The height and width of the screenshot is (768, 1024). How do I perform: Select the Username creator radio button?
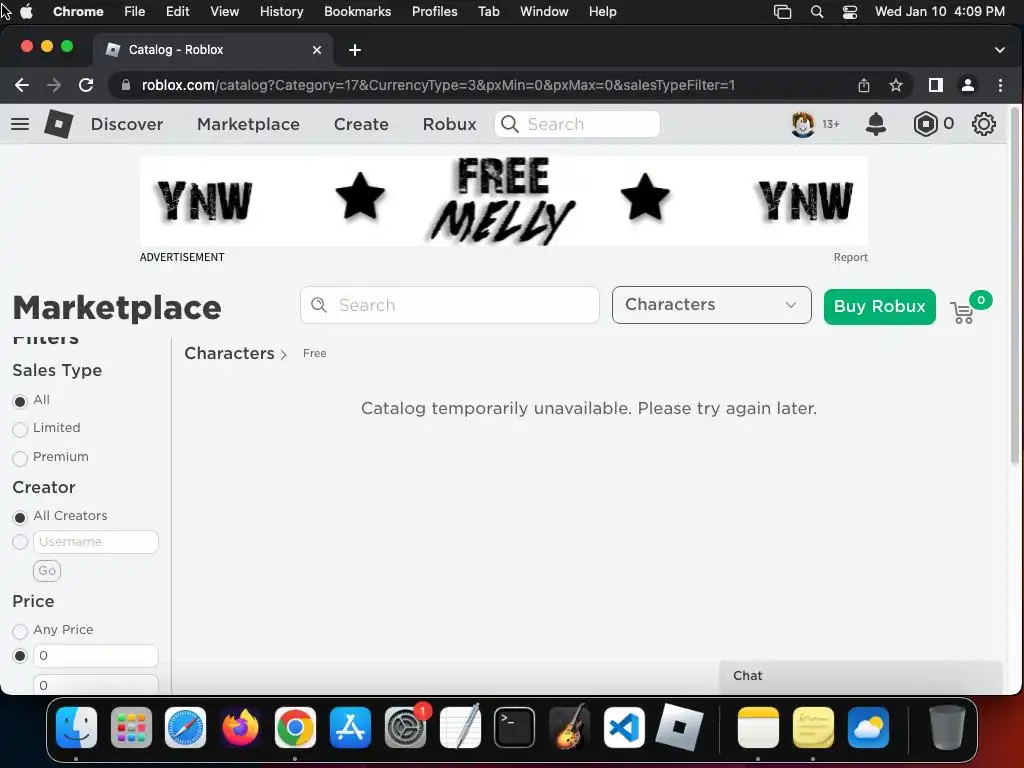[x=20, y=542]
